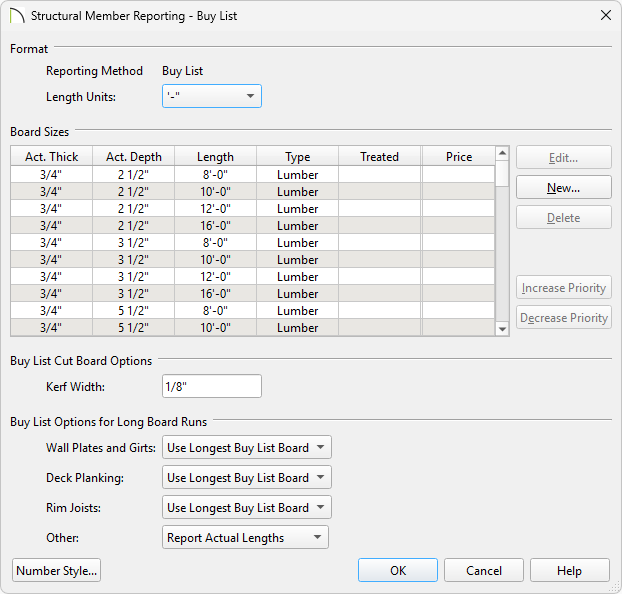Confirm with the OK button
Viewport: 622px width, 594px height.
click(398, 571)
